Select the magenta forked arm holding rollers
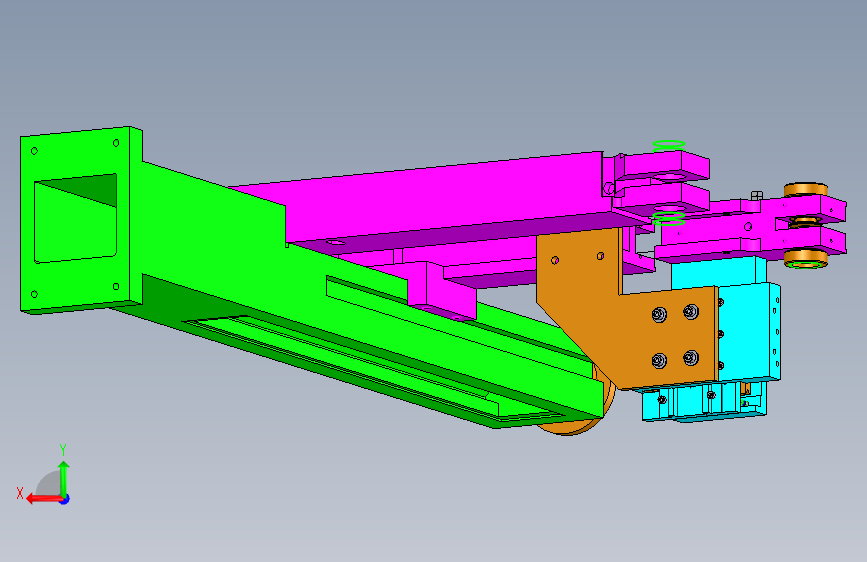Screen dimensions: 867x562 click(752, 230)
